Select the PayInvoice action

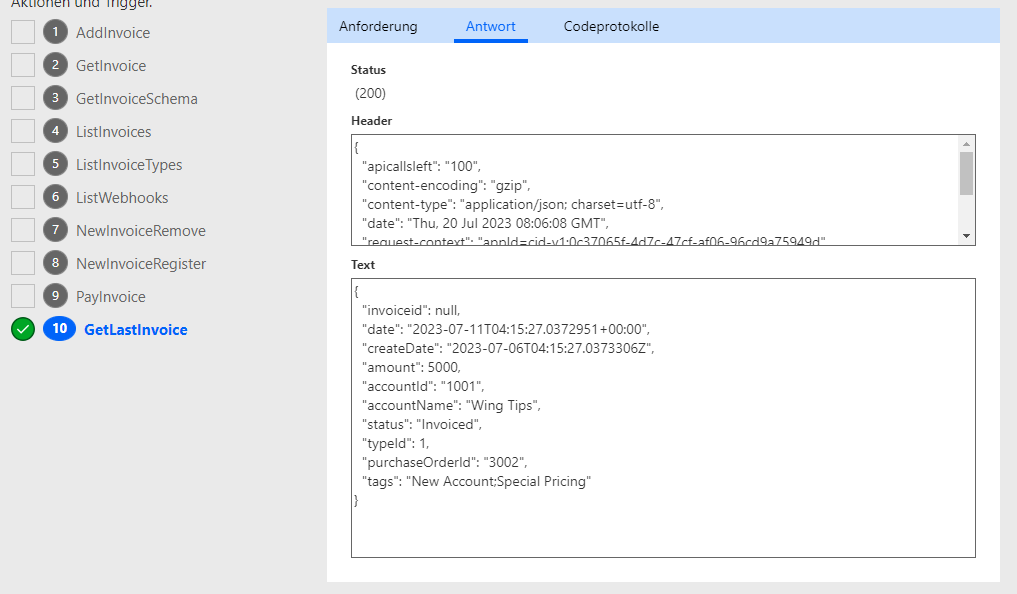(x=110, y=297)
